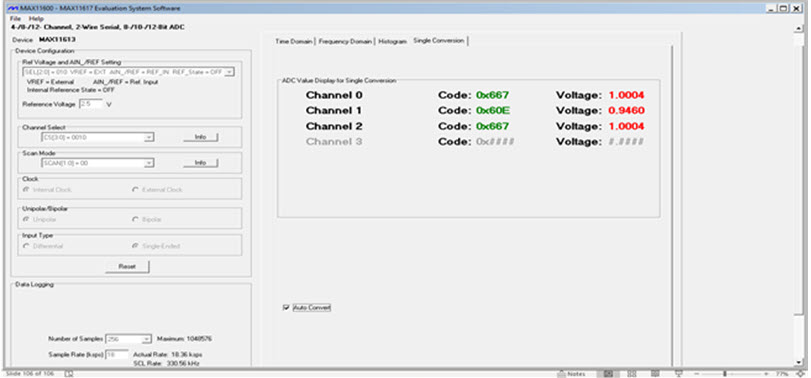Click Maximum 1048576 text
Viewport: 811px width, 378px height.
[184, 339]
